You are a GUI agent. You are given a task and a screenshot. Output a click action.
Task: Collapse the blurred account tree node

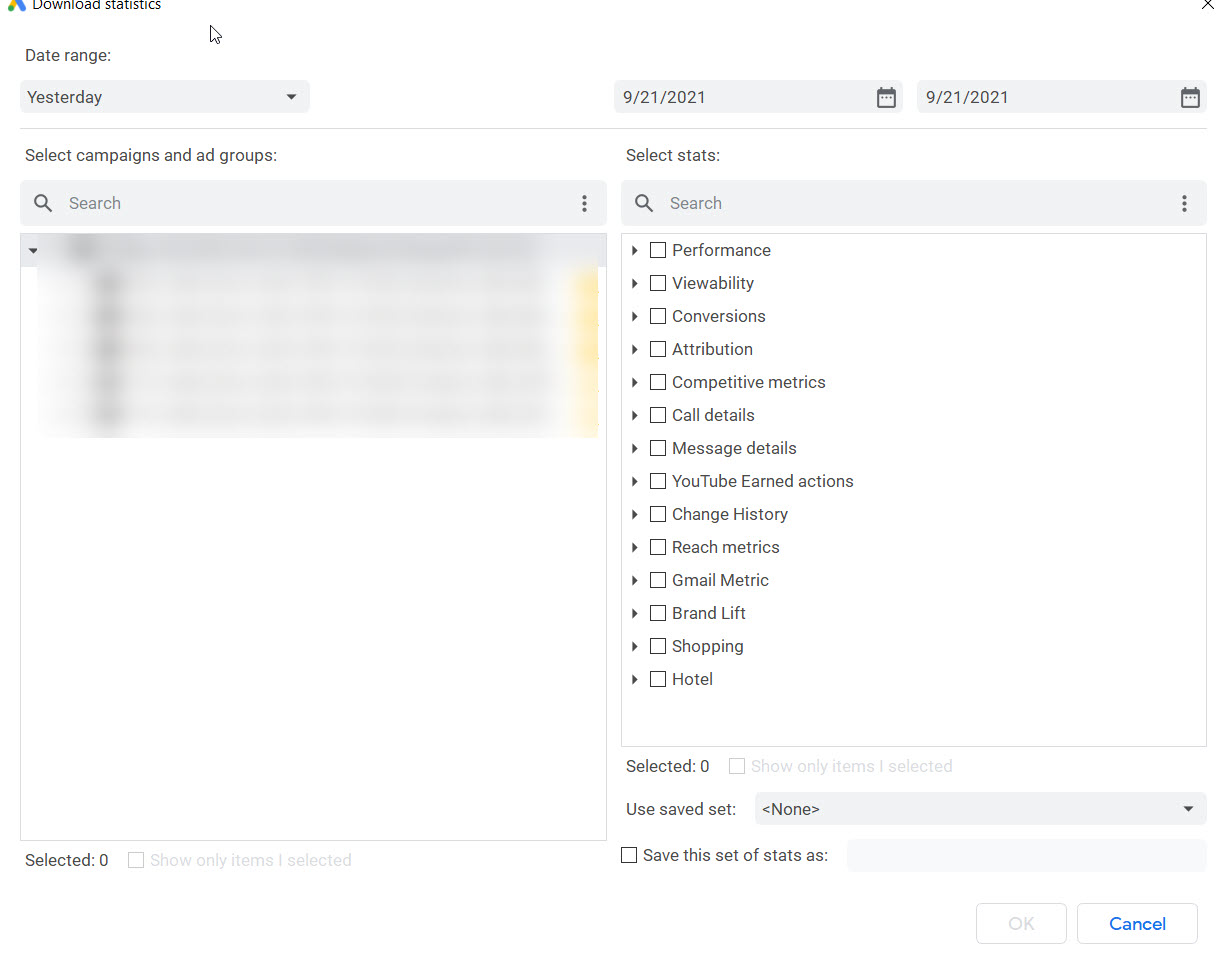[33, 251]
